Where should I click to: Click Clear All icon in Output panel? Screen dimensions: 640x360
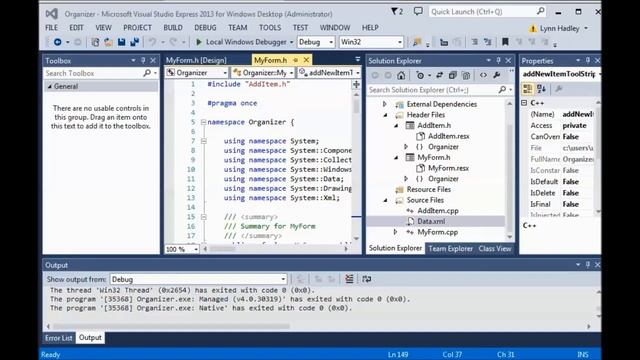(x=349, y=279)
